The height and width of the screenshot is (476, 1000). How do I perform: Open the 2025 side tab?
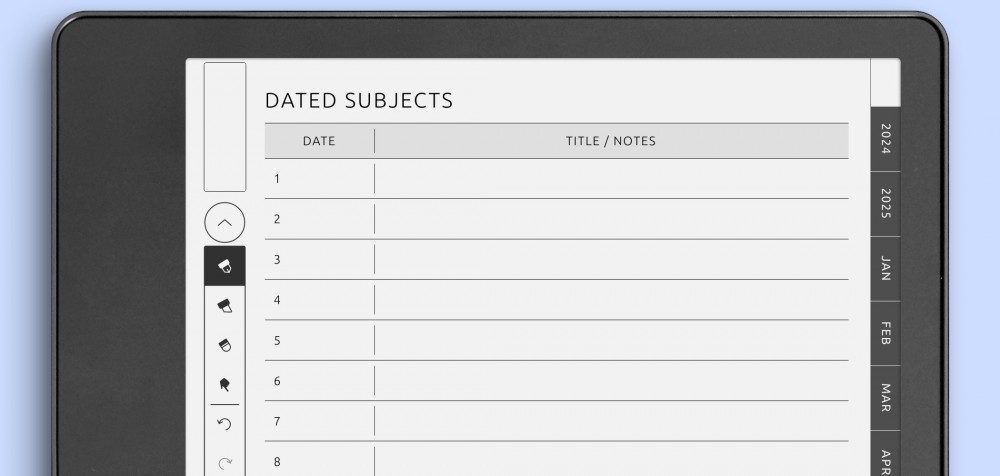point(885,204)
